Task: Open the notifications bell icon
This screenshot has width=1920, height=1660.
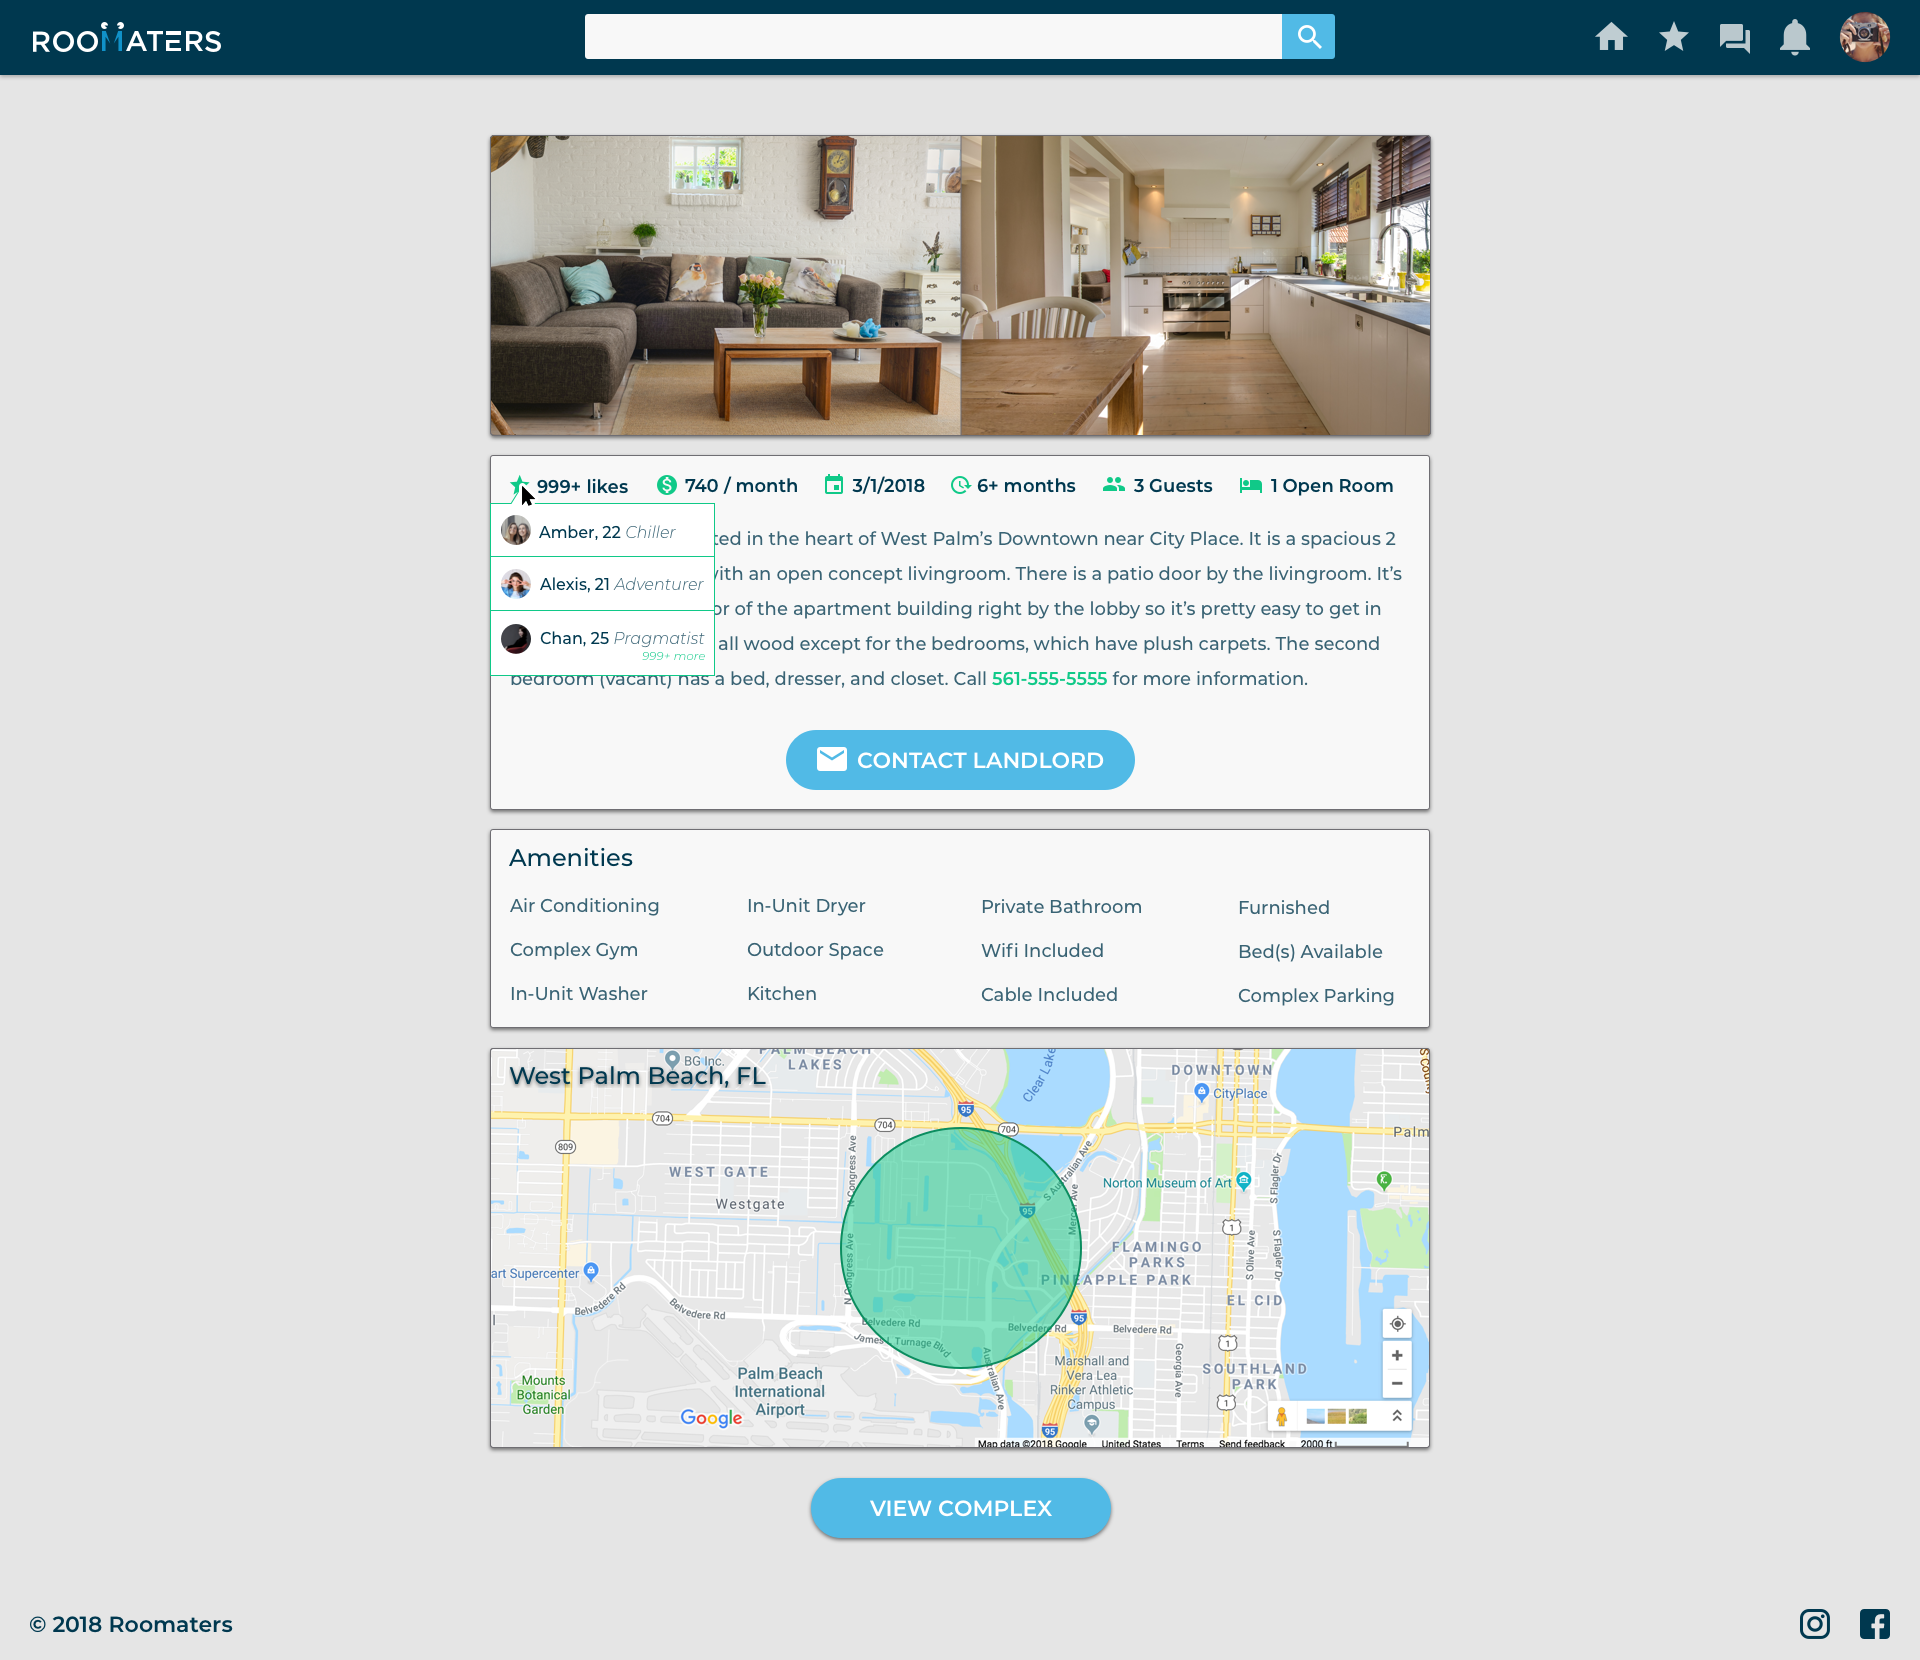Action: [x=1795, y=38]
